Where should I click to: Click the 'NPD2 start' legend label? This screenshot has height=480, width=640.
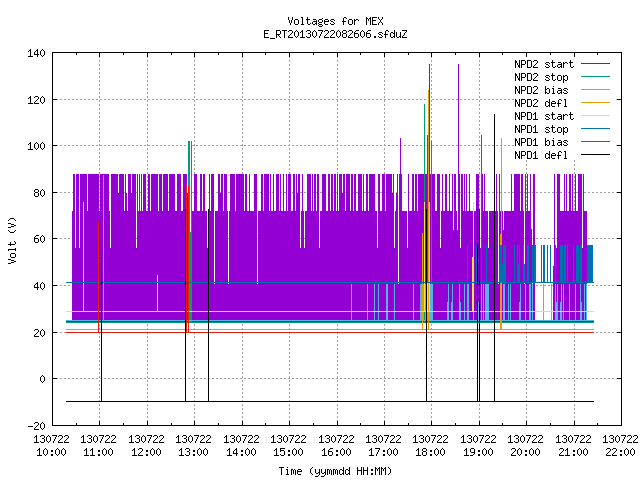544,64
